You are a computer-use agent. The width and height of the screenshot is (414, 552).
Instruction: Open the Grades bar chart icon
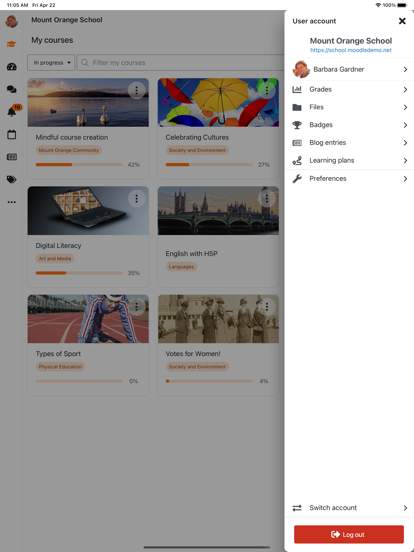[297, 89]
